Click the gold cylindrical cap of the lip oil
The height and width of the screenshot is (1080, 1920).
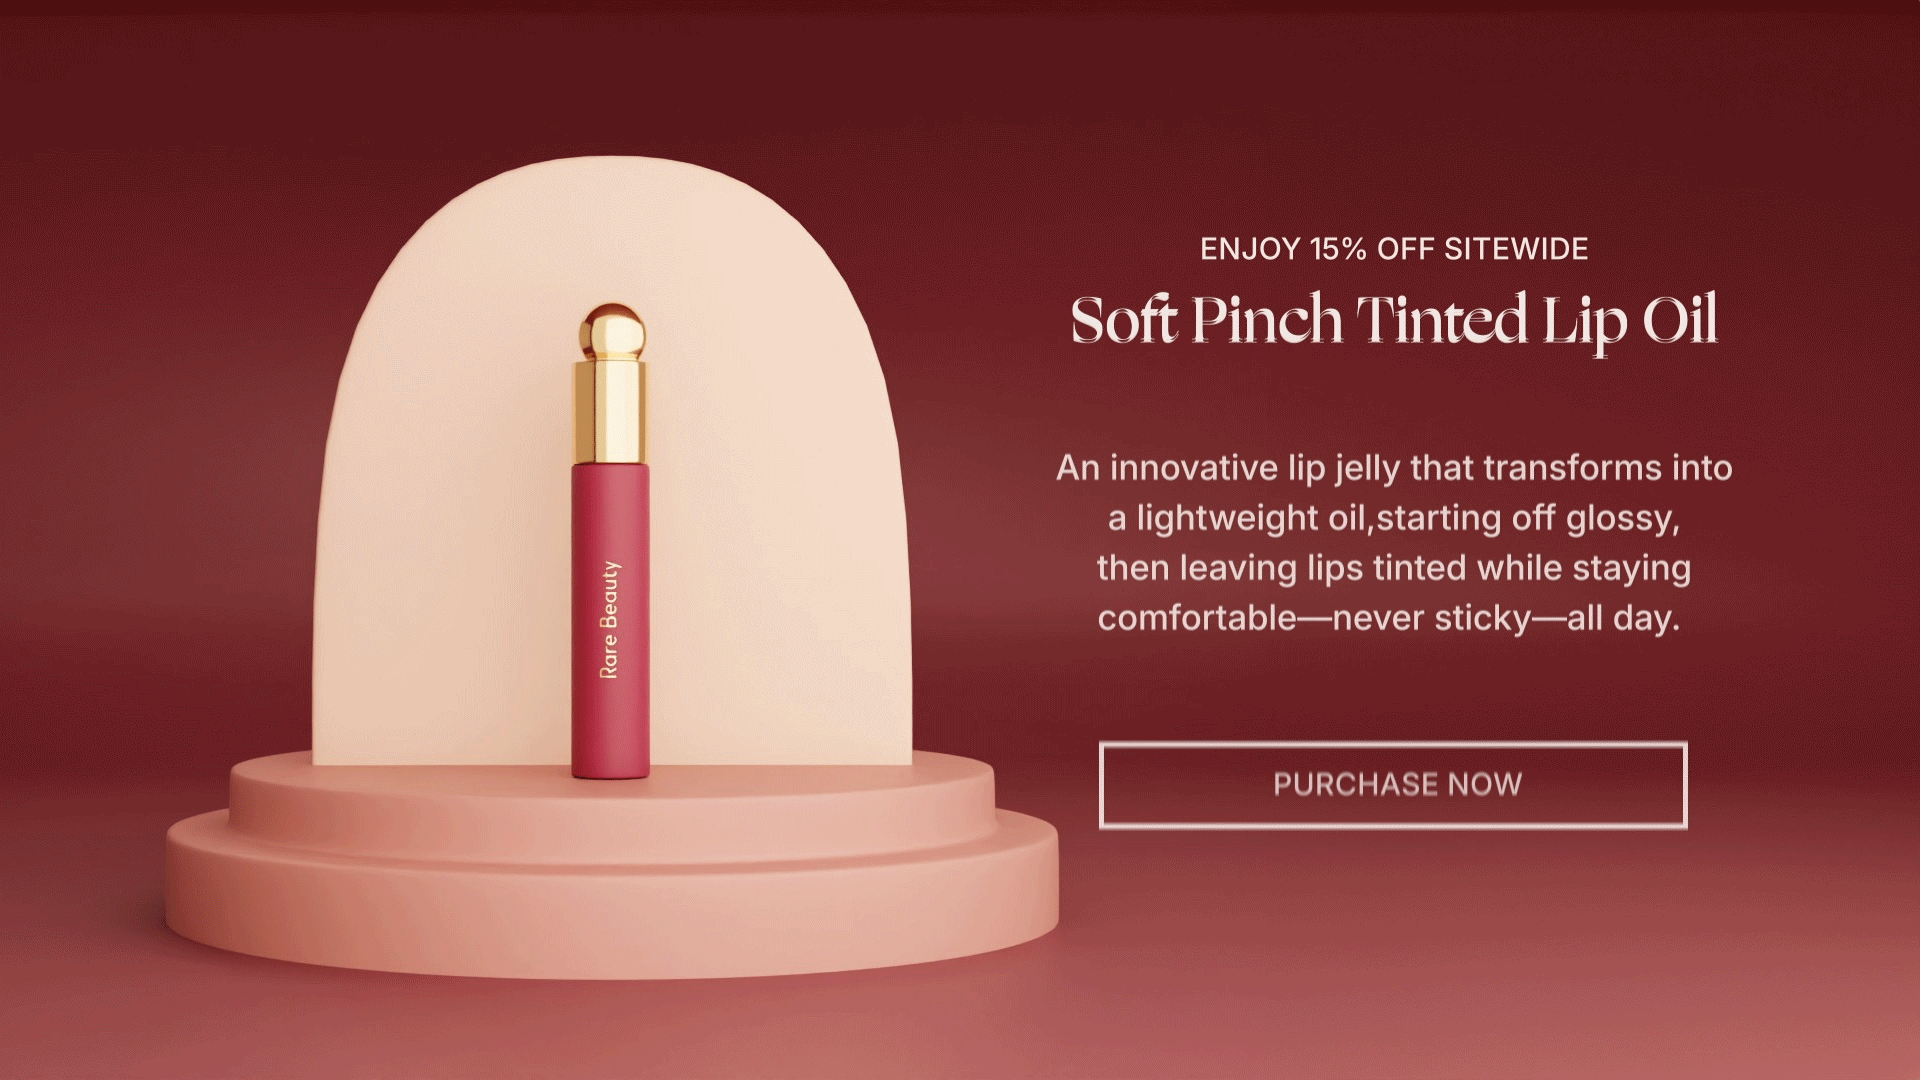click(611, 412)
